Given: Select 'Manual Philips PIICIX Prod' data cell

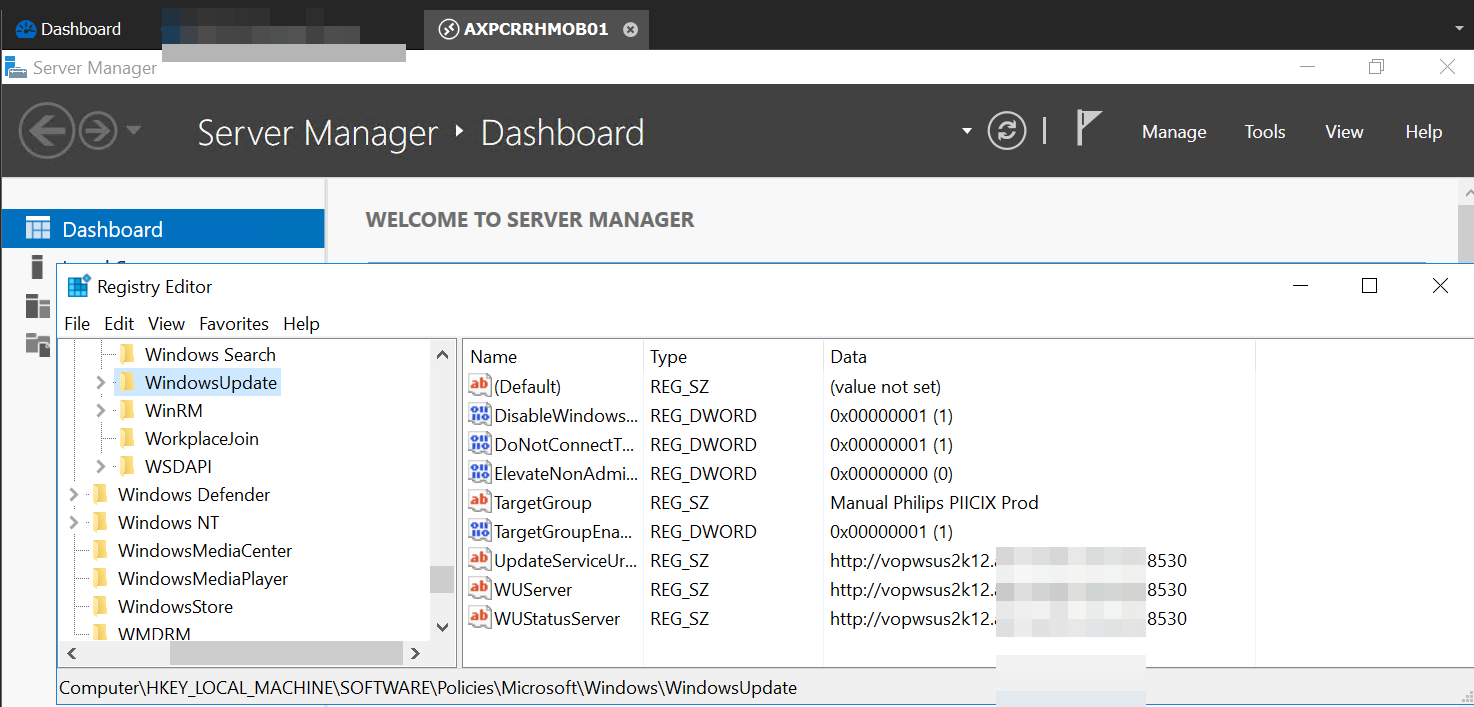Looking at the screenshot, I should pos(934,502).
